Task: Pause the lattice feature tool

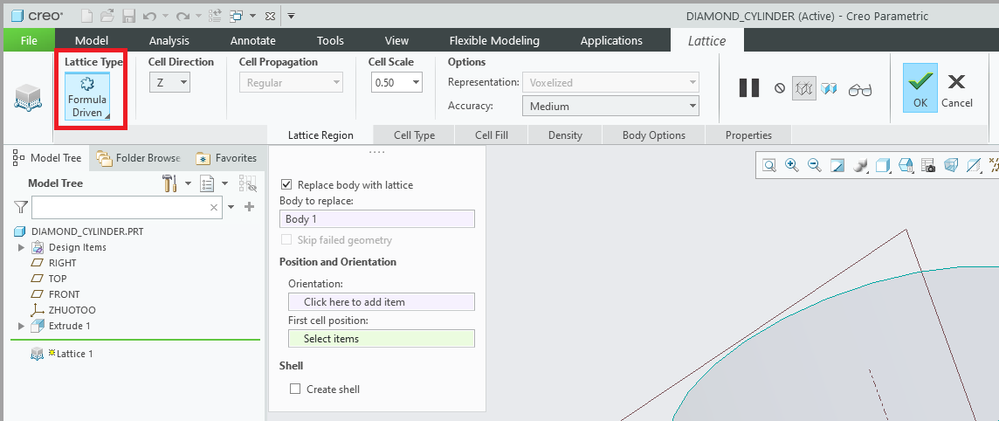Action: (x=749, y=88)
